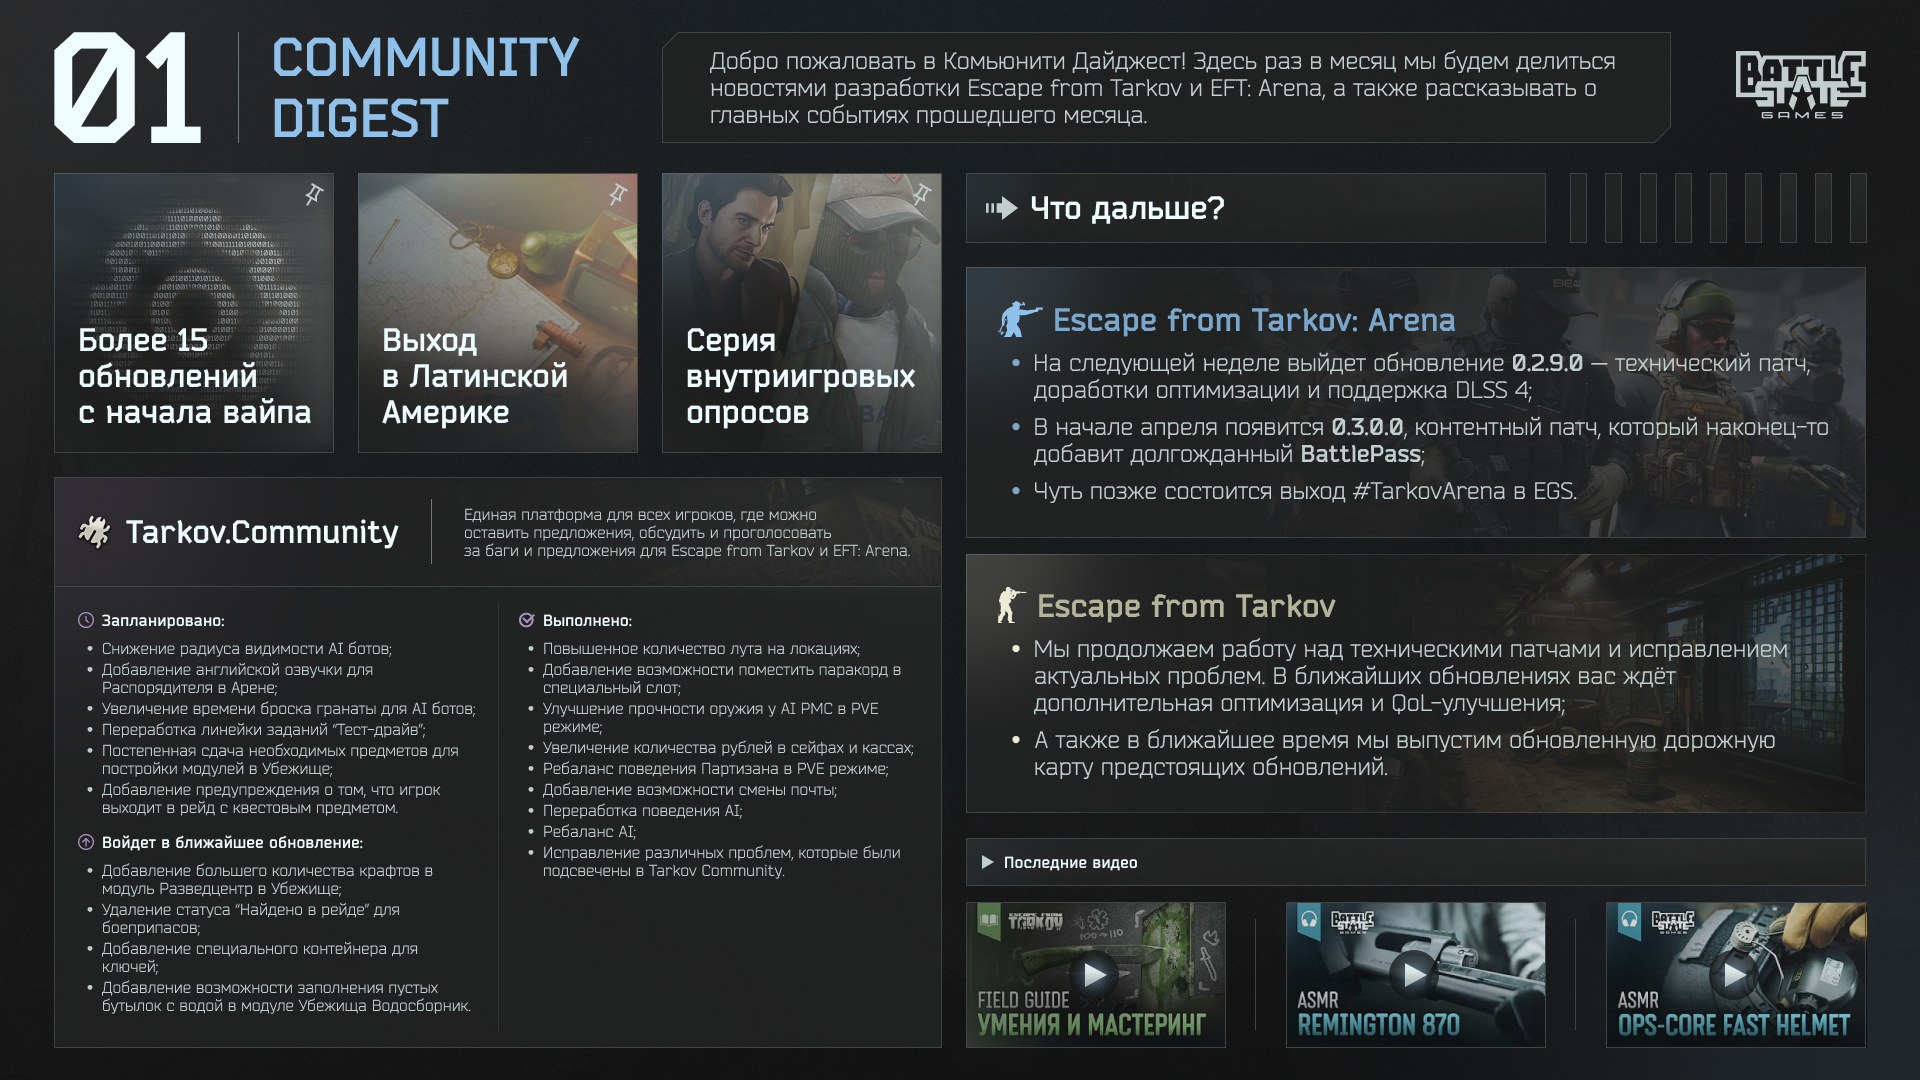Click the pin icon on the in-game surveys card
1920x1080 pixels.
[922, 194]
